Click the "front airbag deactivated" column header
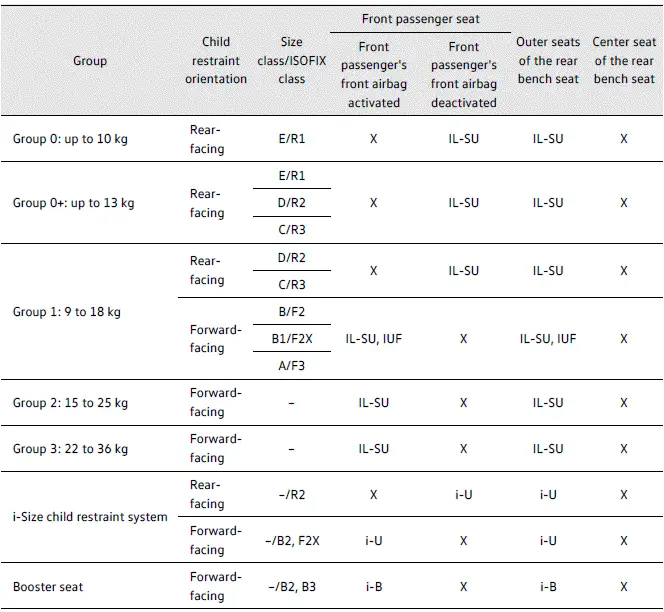This screenshot has height=612, width=664. [464, 74]
